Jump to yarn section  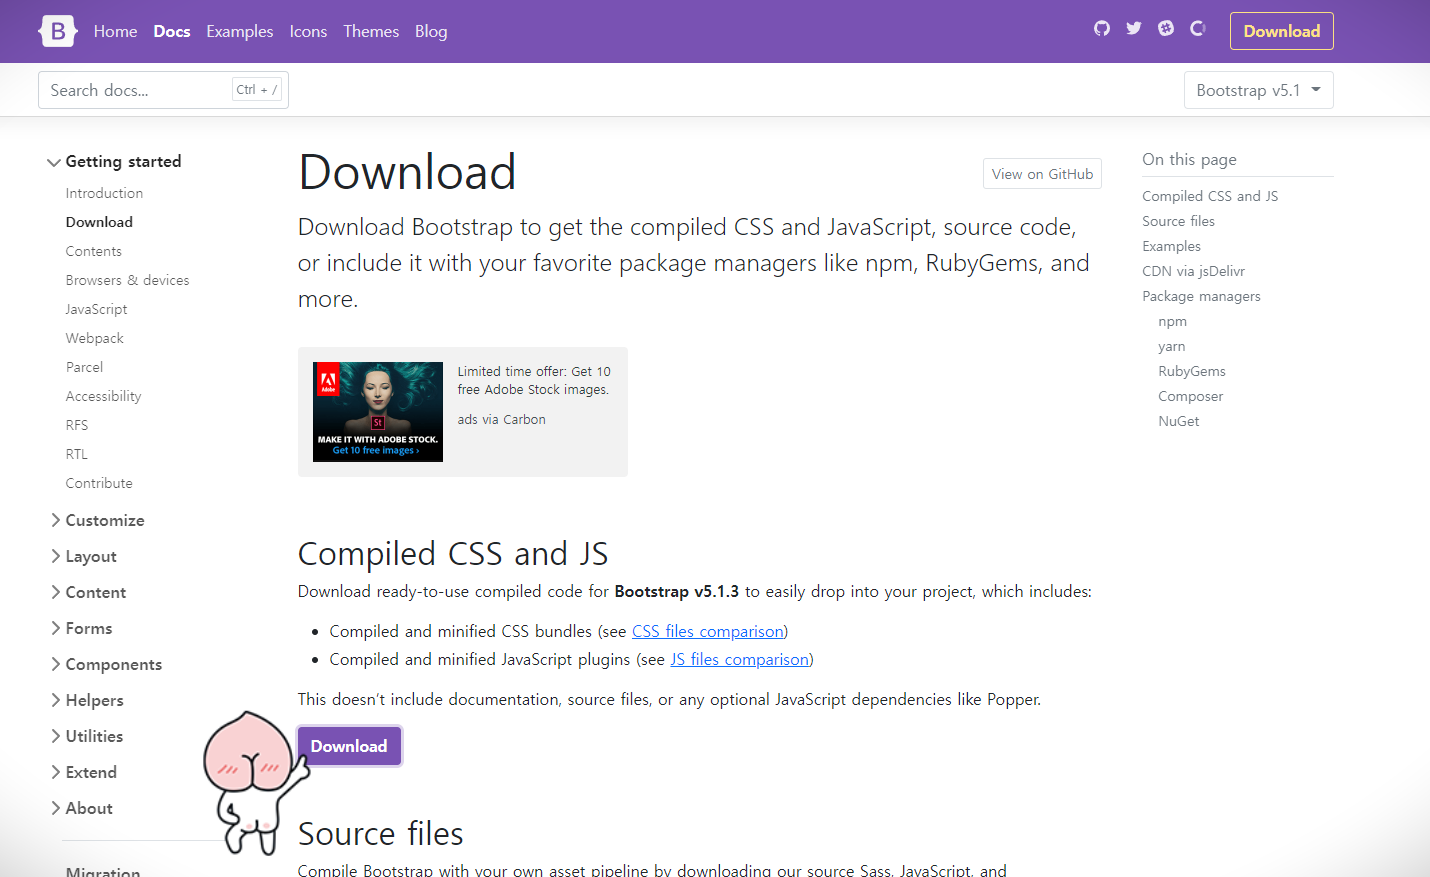click(1171, 346)
